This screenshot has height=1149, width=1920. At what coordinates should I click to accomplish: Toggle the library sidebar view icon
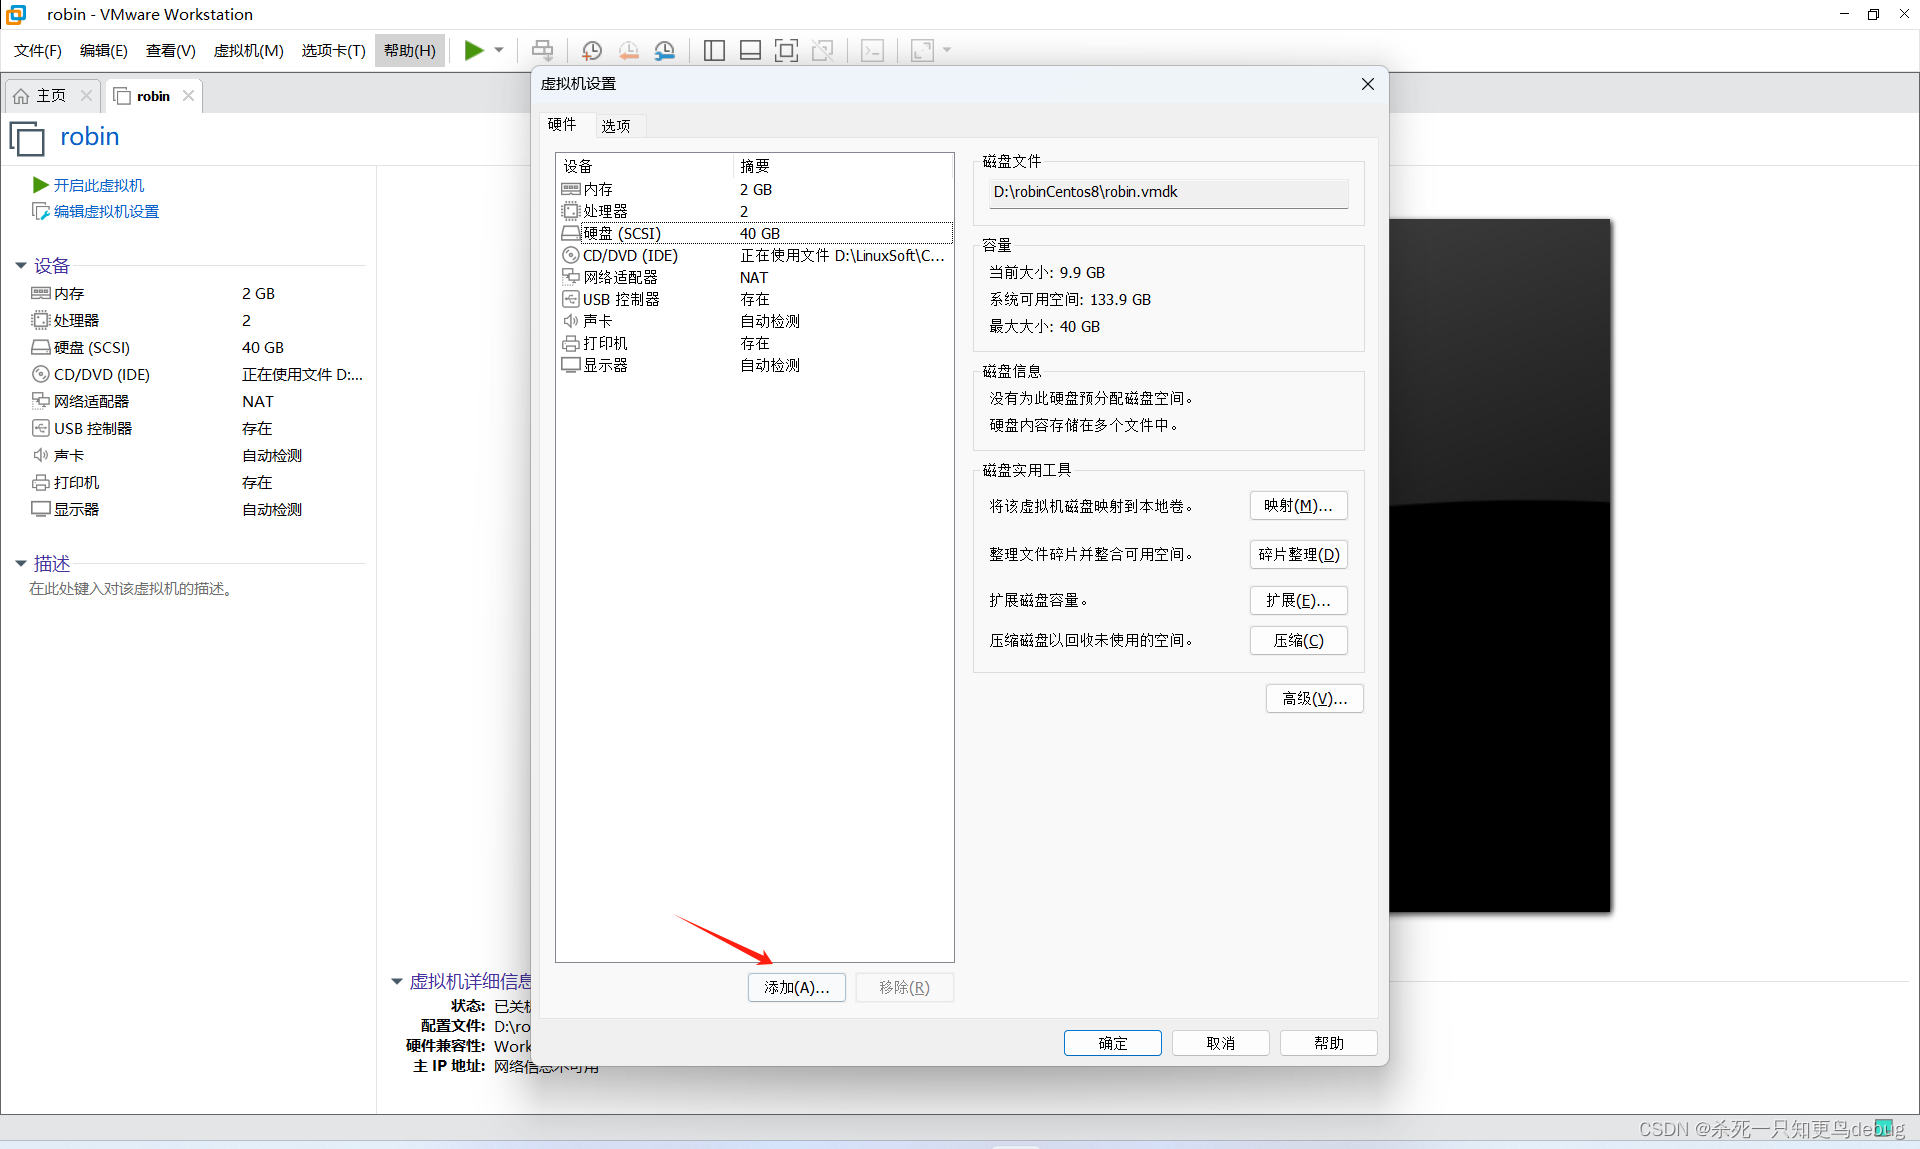pos(714,50)
